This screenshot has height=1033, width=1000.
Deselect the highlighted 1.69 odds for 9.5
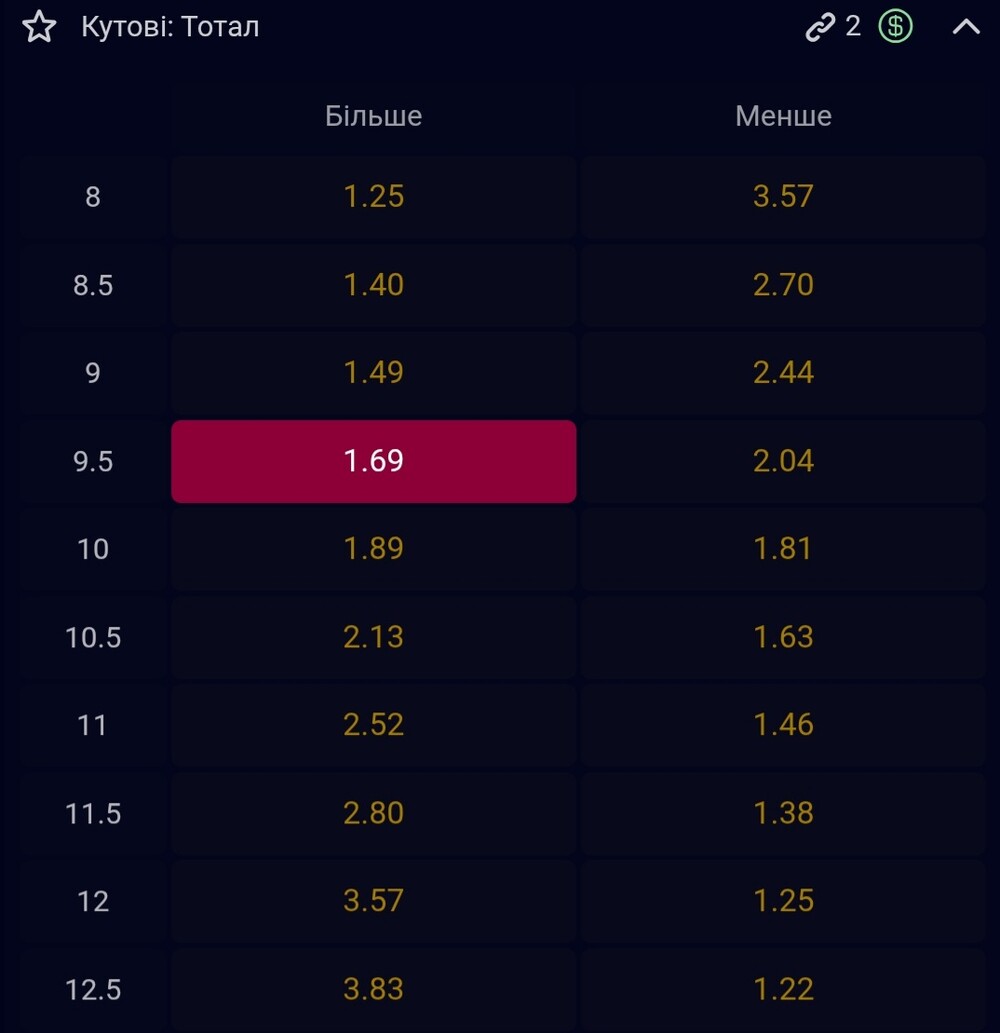tap(373, 461)
